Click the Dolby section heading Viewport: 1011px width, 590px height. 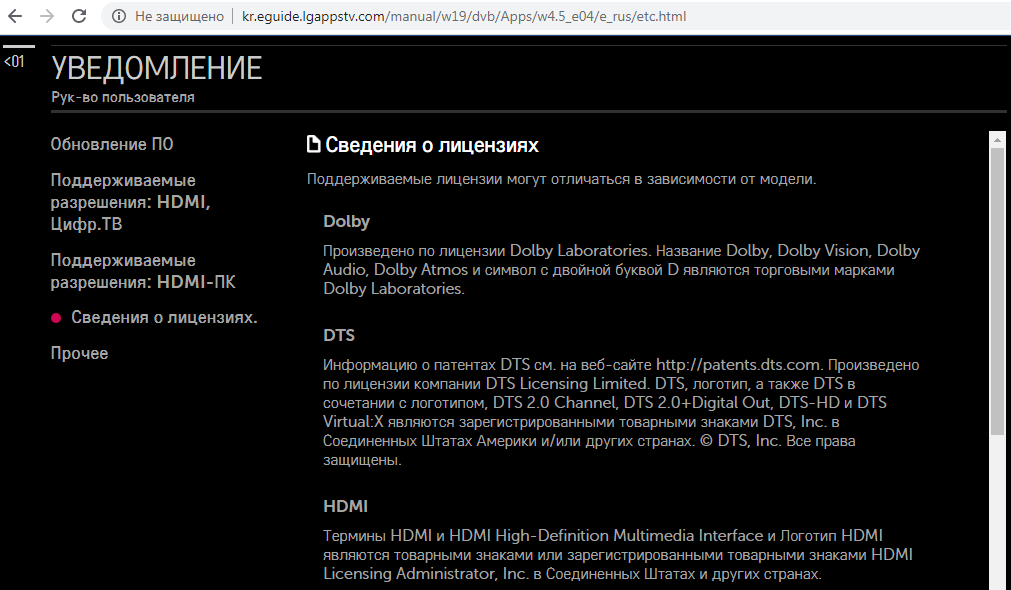pyautogui.click(x=347, y=222)
